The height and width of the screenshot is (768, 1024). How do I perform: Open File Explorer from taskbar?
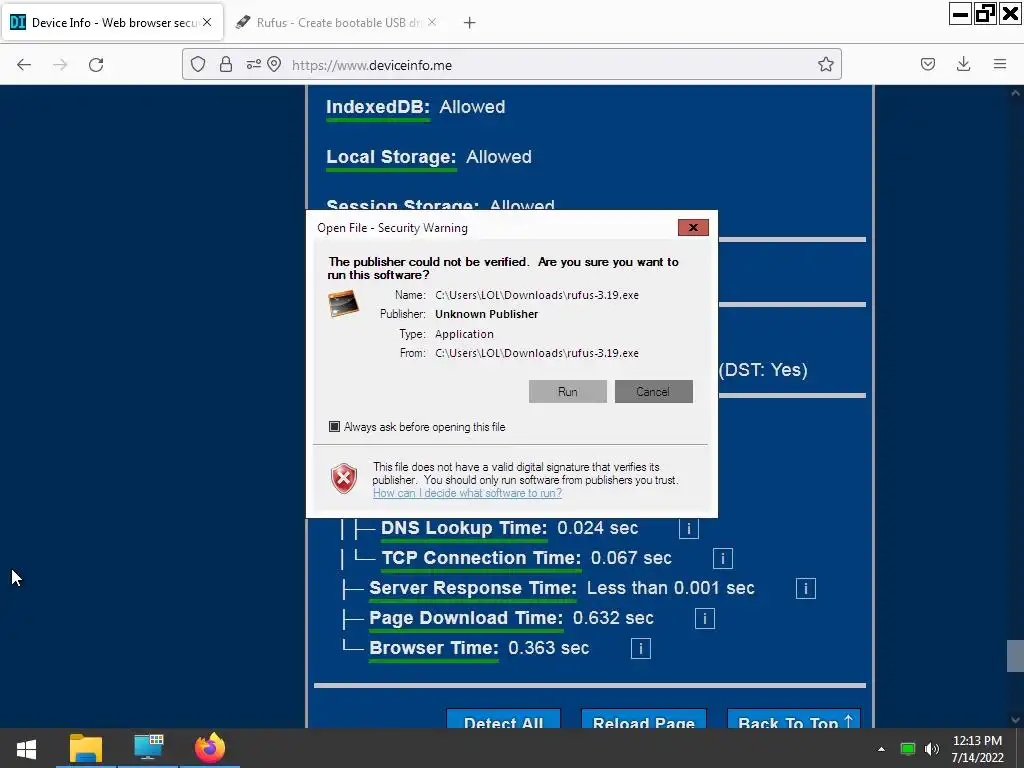pos(86,748)
